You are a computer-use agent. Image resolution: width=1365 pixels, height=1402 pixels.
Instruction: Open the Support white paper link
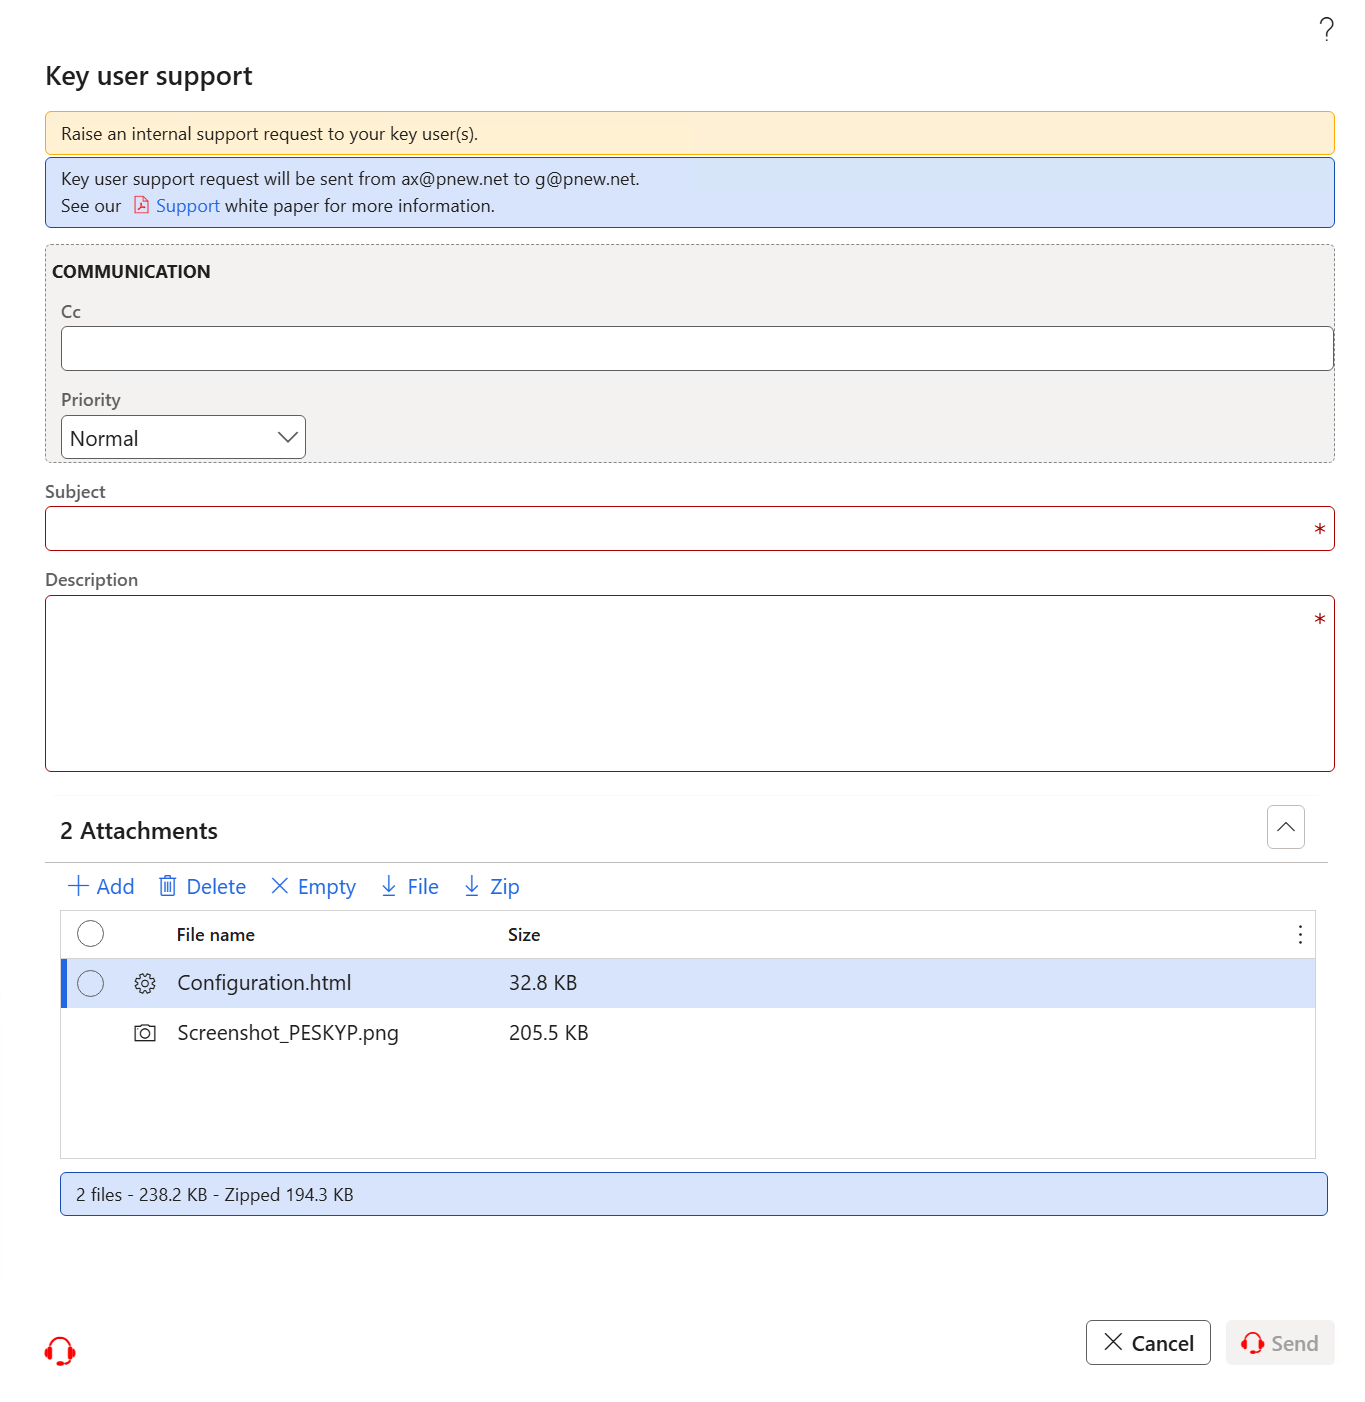pos(187,206)
